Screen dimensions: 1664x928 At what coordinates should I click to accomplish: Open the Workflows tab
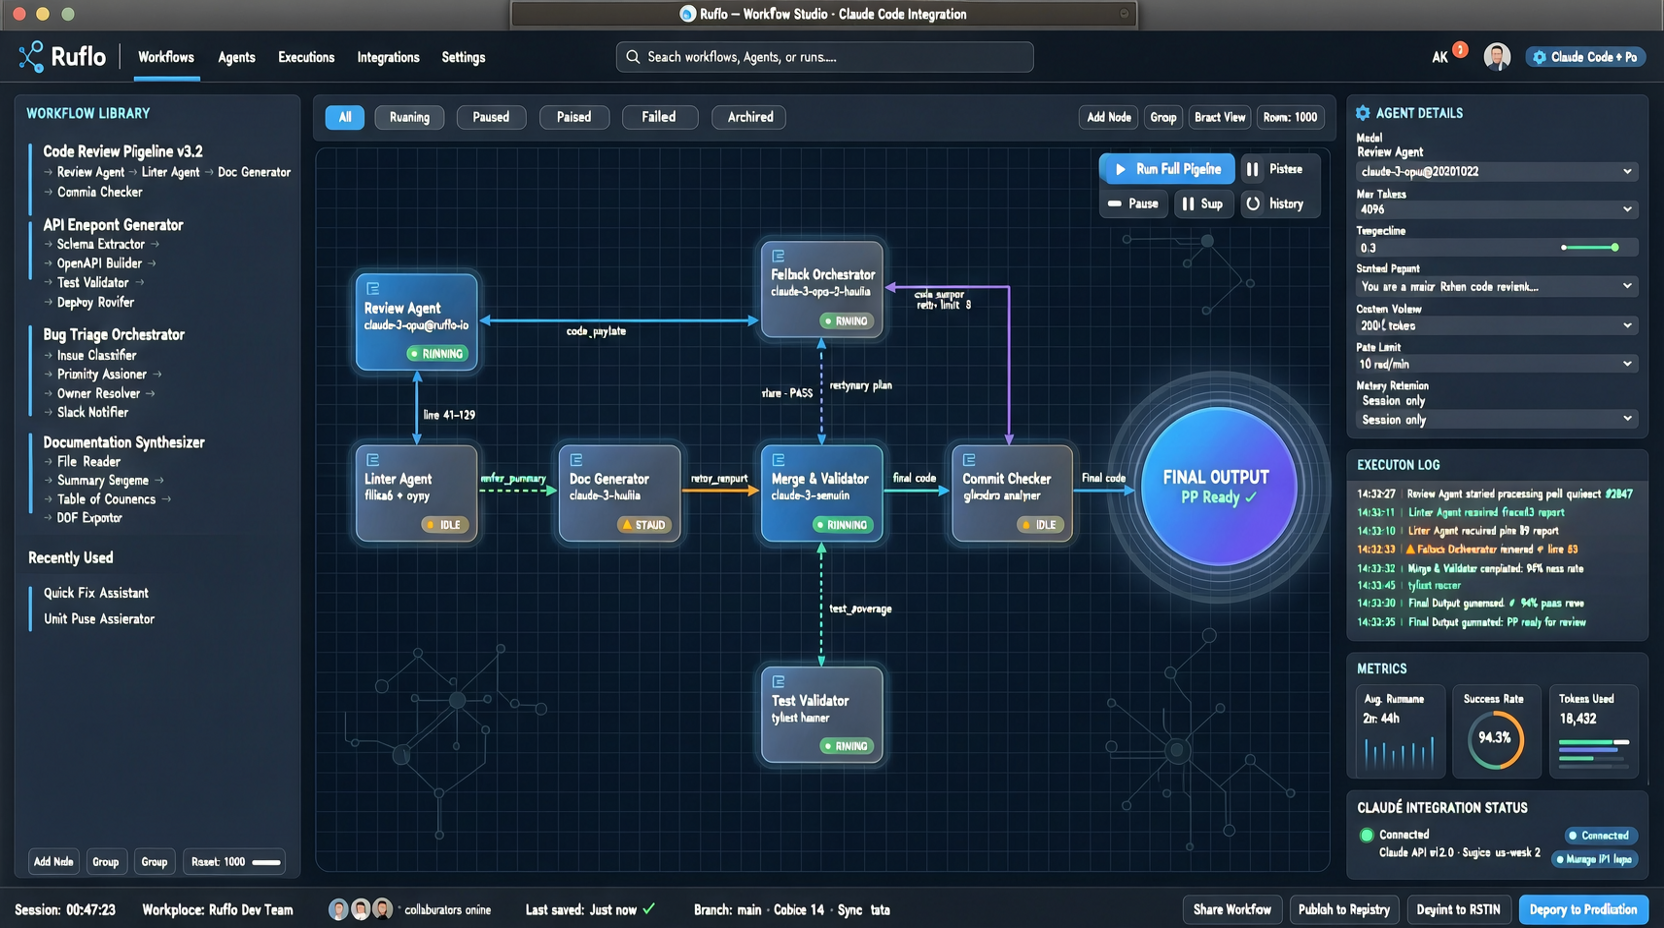click(166, 57)
